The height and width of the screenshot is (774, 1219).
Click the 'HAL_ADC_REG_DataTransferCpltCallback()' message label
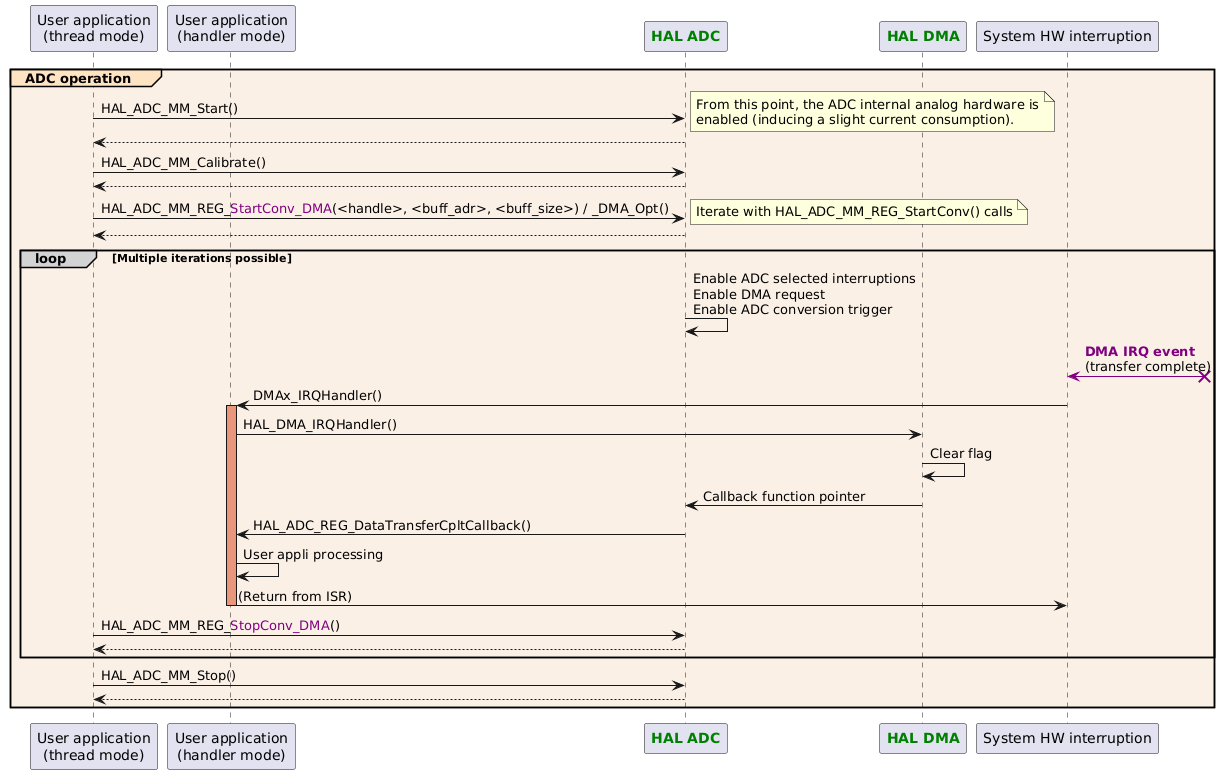[x=392, y=526]
